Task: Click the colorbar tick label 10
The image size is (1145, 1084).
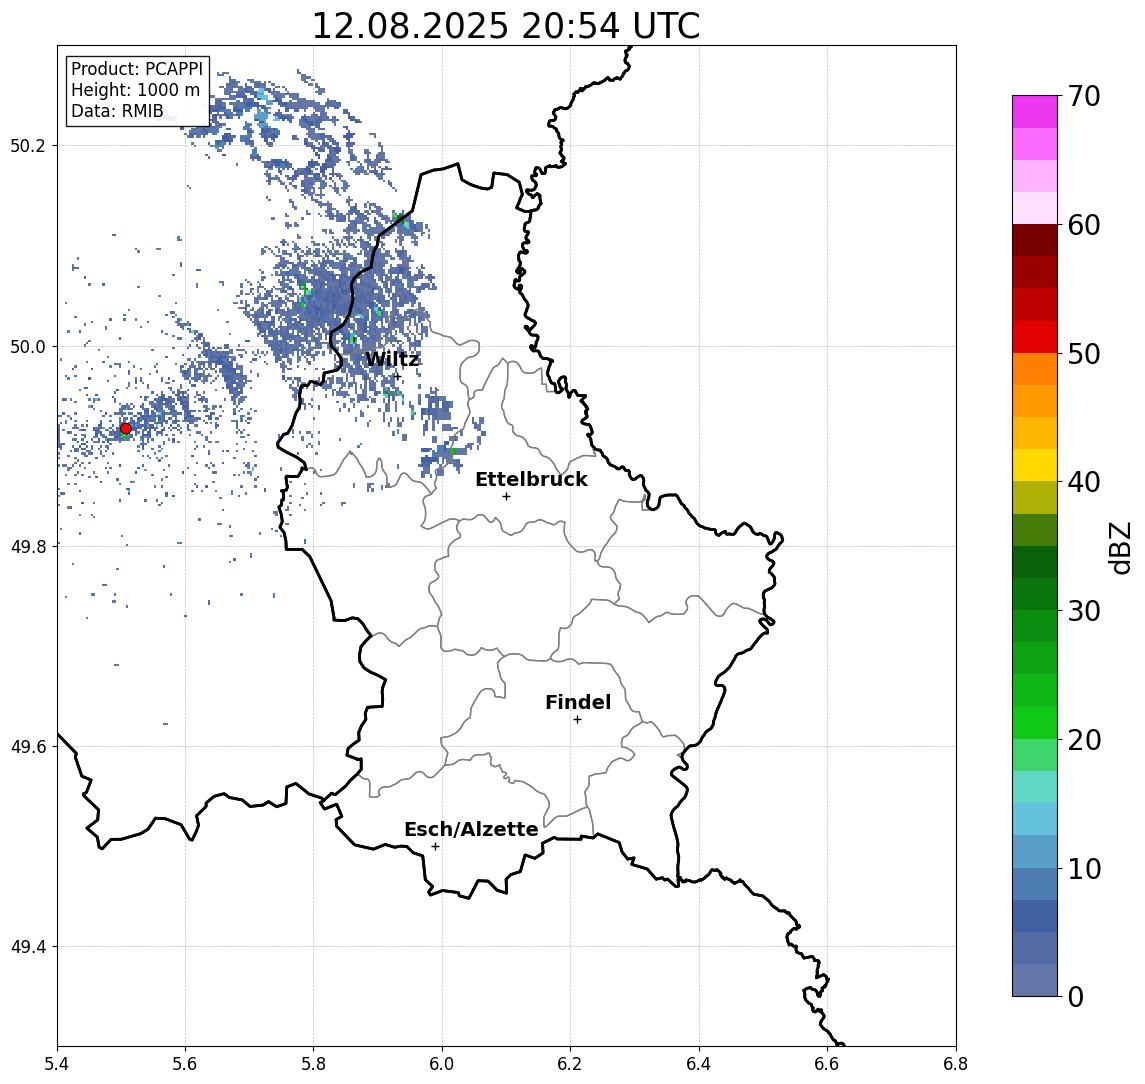Action: click(1084, 868)
